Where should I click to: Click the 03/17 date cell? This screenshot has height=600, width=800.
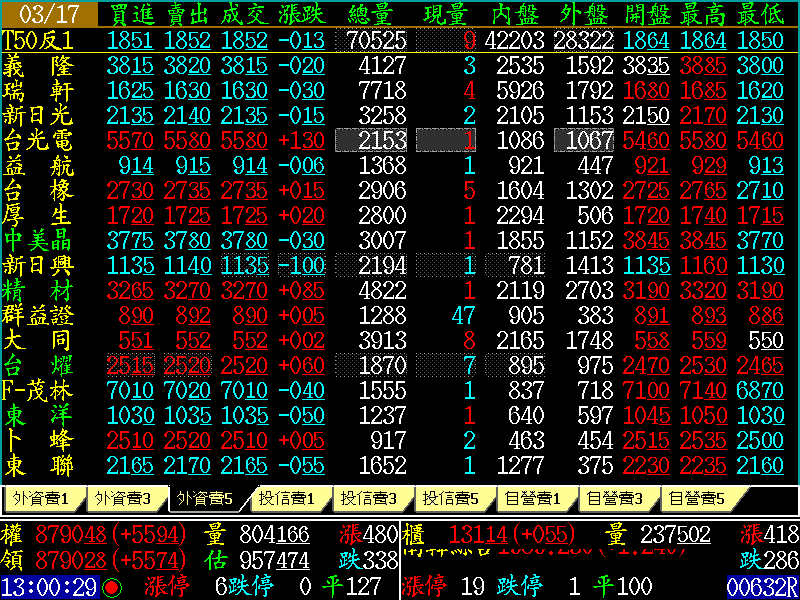[49, 14]
